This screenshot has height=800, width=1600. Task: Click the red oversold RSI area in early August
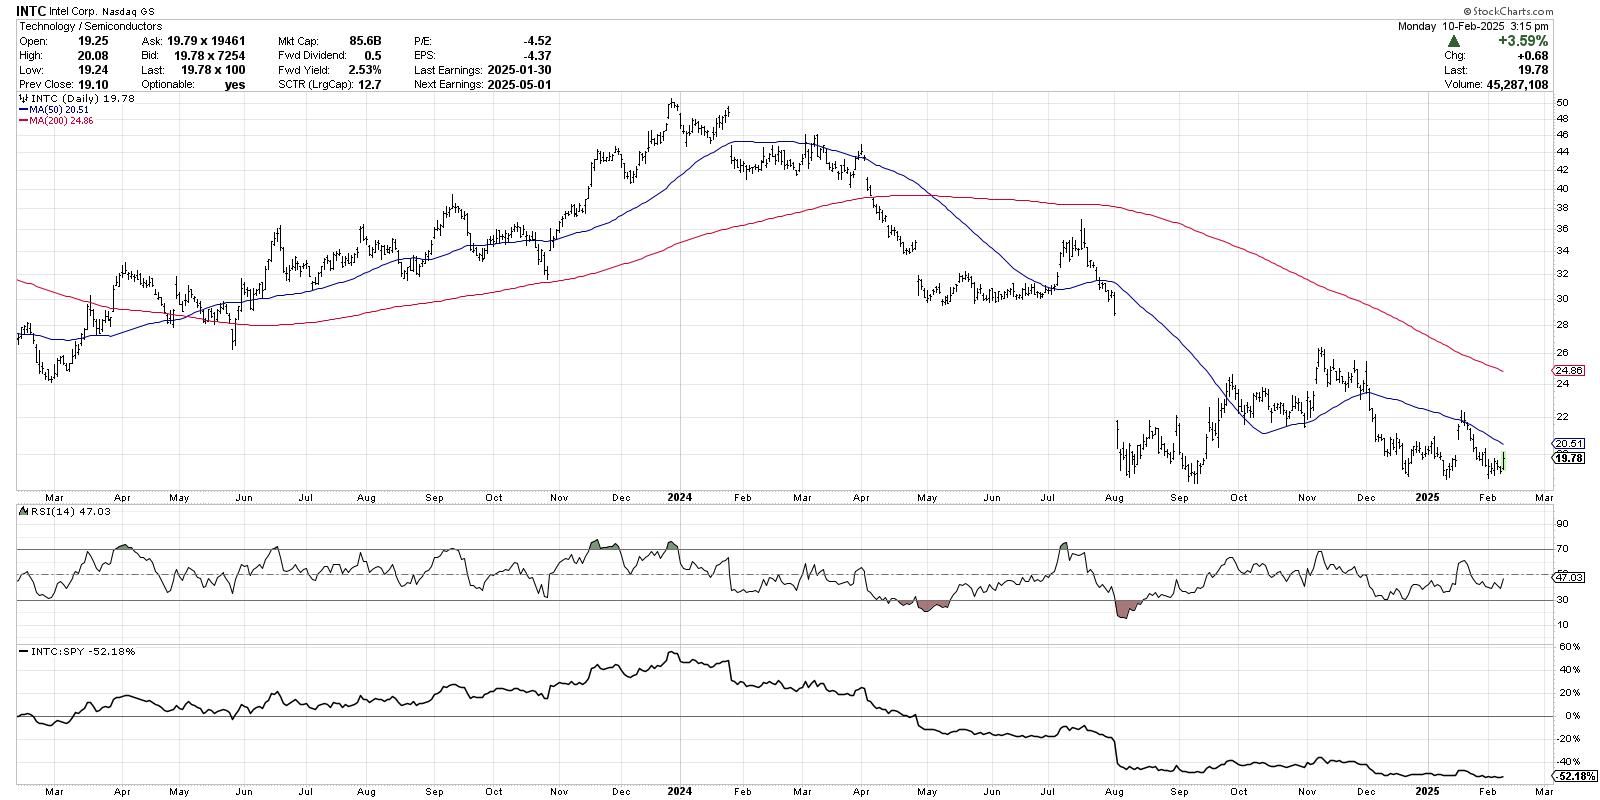point(1127,608)
